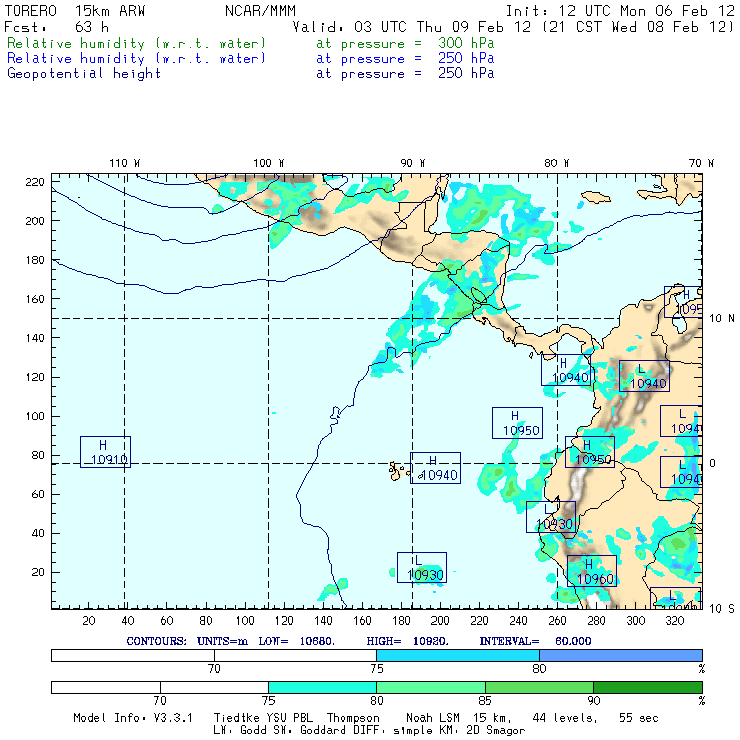
Task: Click the L 10930 low label box
Action: (422, 567)
